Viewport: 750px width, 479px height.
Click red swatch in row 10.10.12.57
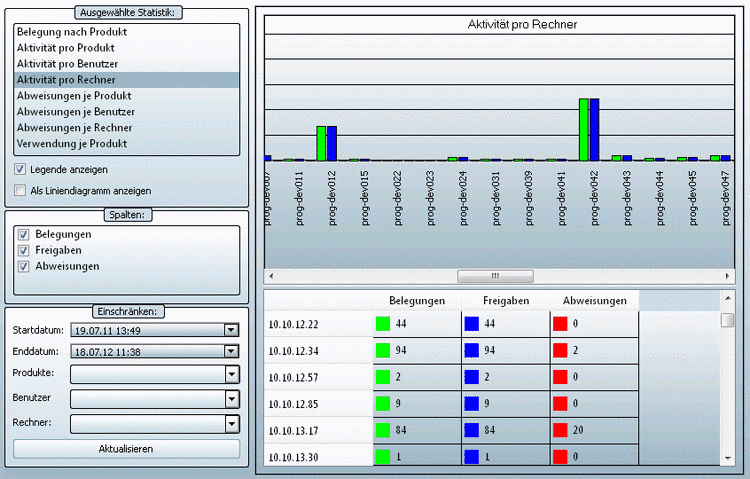point(560,377)
